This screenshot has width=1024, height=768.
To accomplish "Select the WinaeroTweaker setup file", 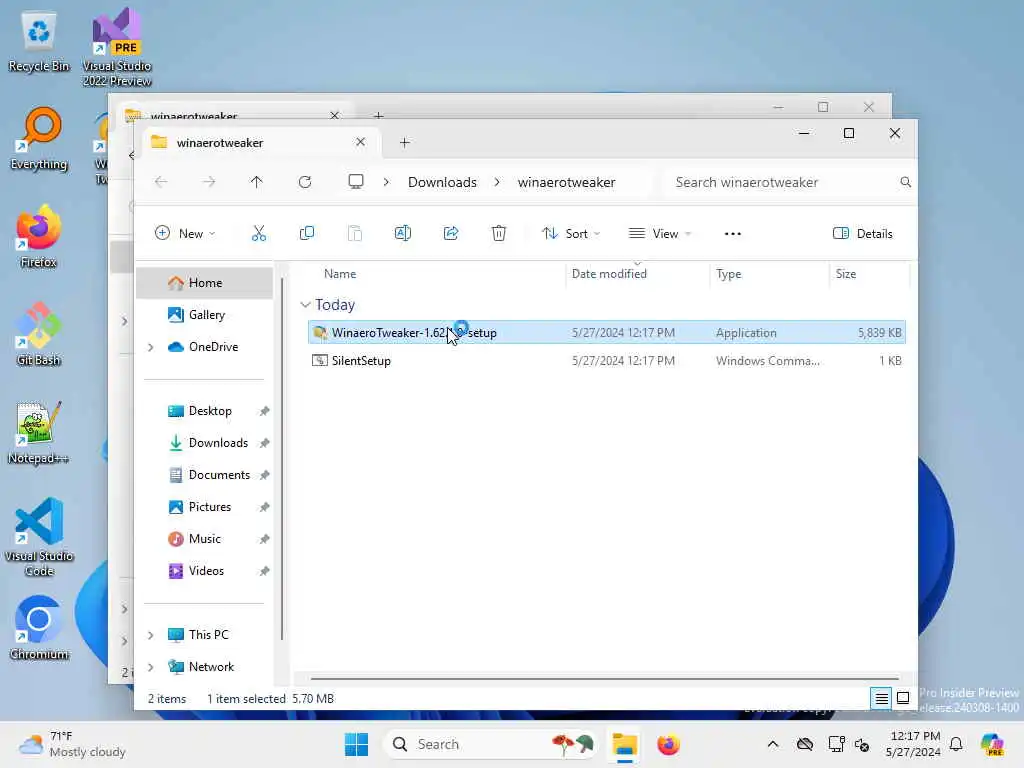I will pos(607,332).
